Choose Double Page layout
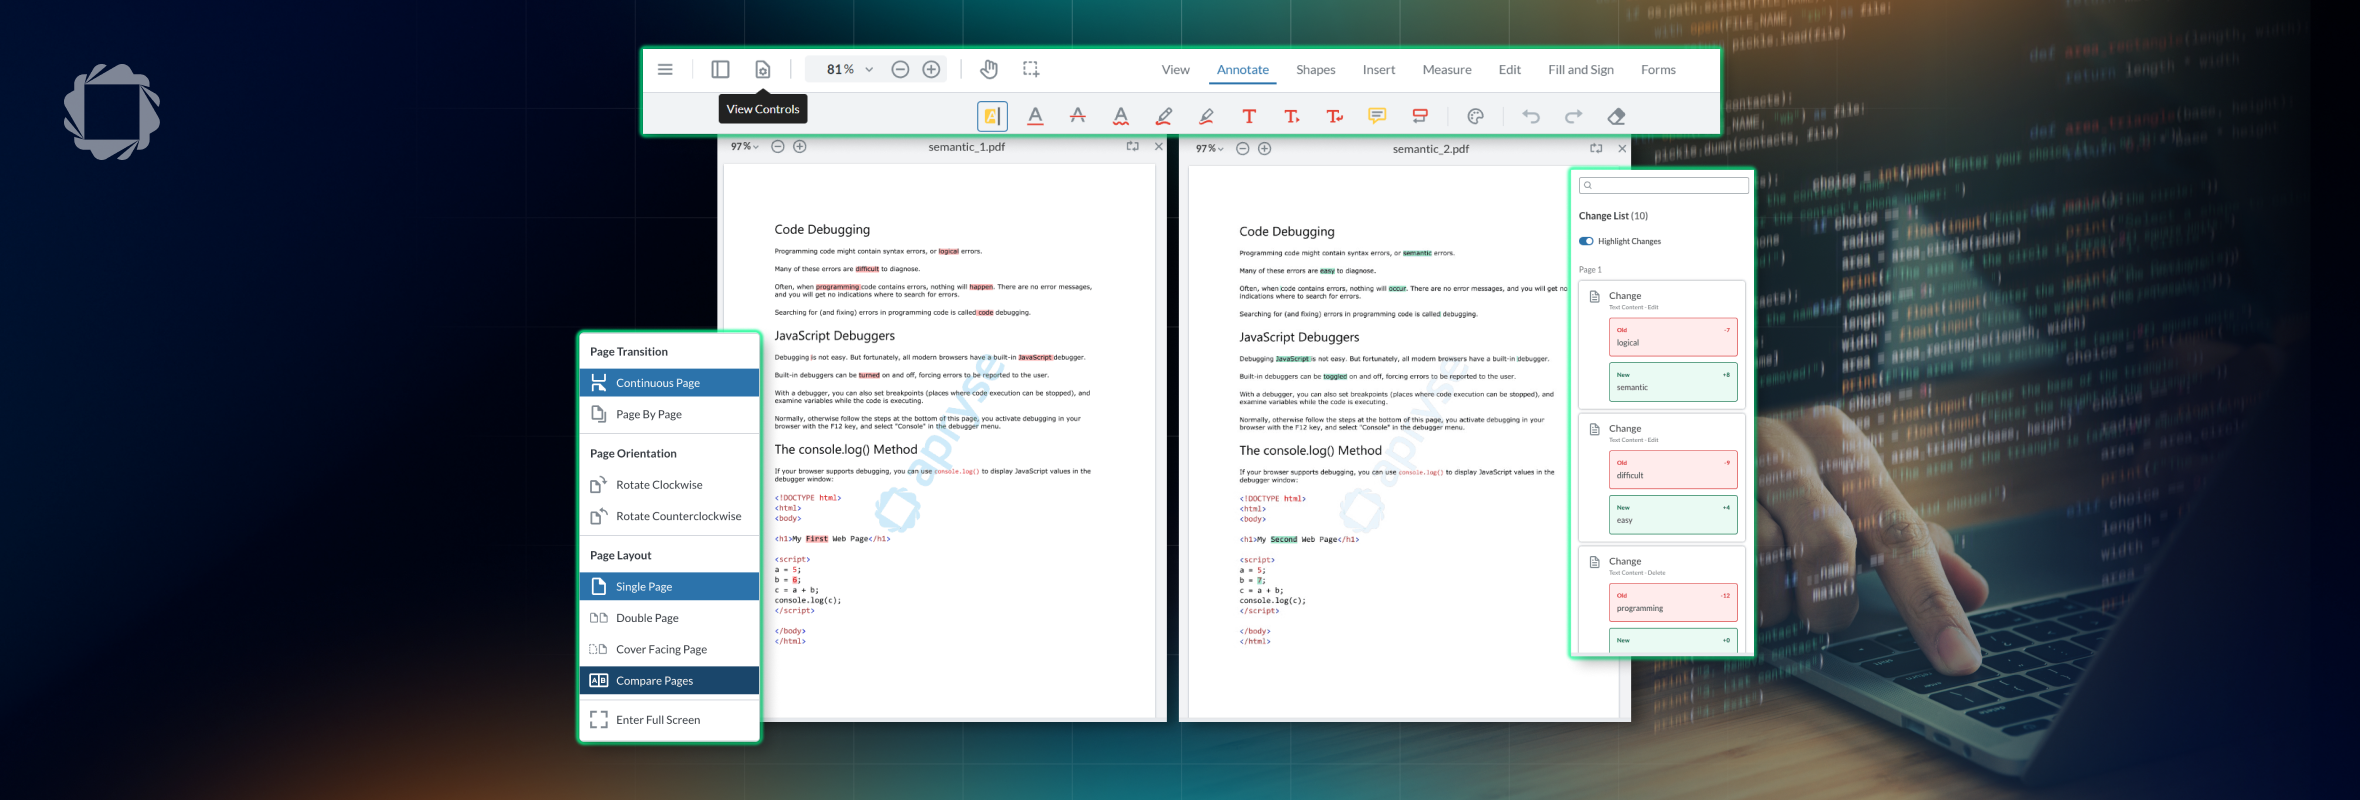 [669, 618]
